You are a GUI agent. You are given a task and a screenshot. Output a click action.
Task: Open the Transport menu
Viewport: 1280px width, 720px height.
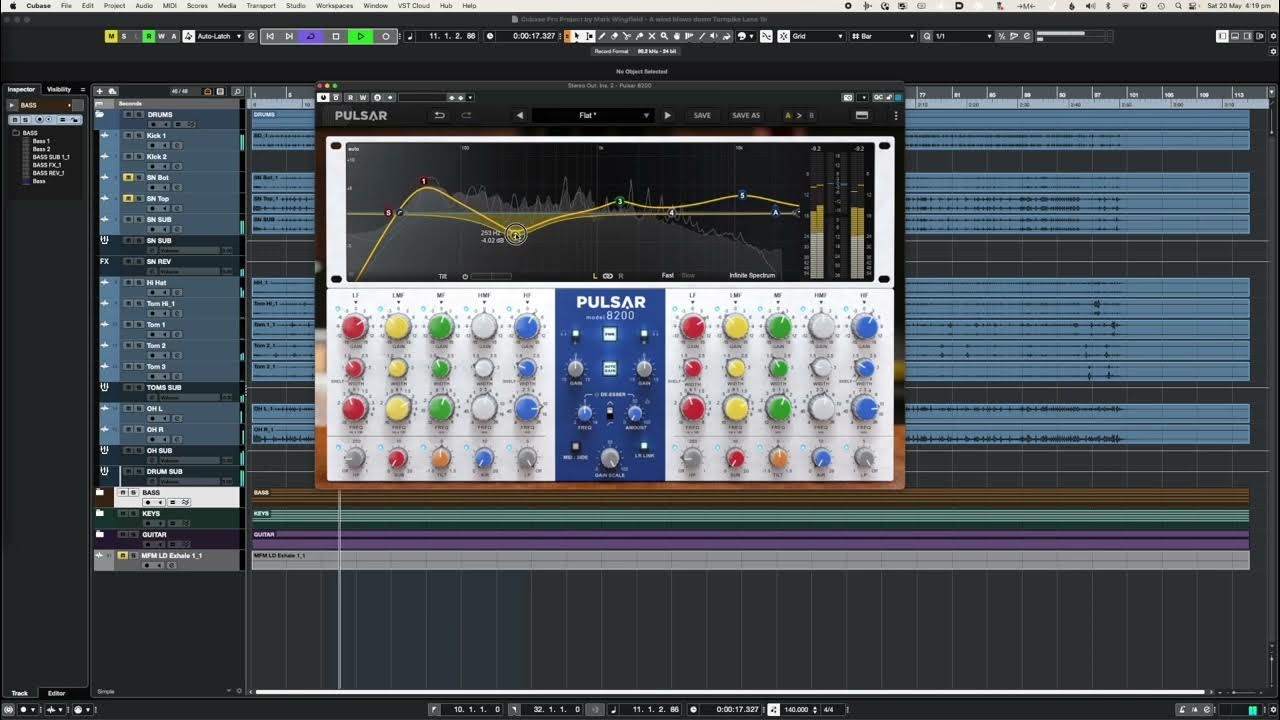pyautogui.click(x=261, y=6)
